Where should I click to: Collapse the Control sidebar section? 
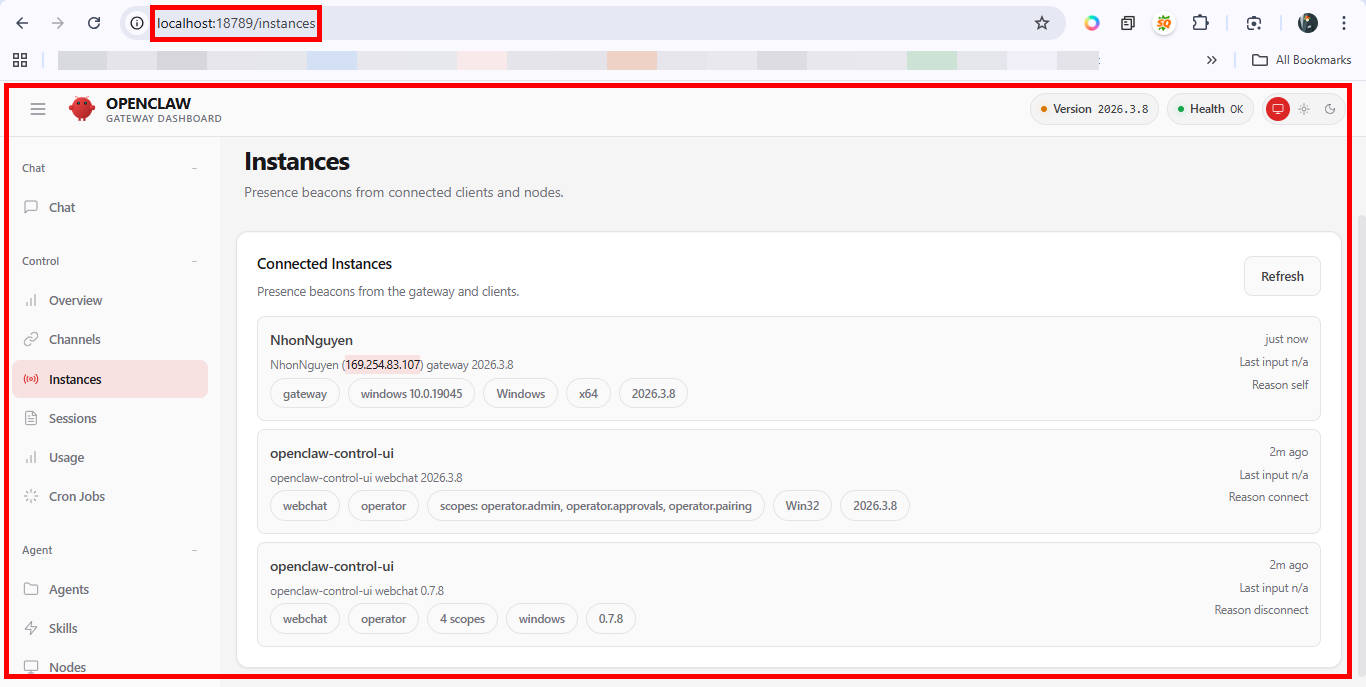tap(194, 261)
